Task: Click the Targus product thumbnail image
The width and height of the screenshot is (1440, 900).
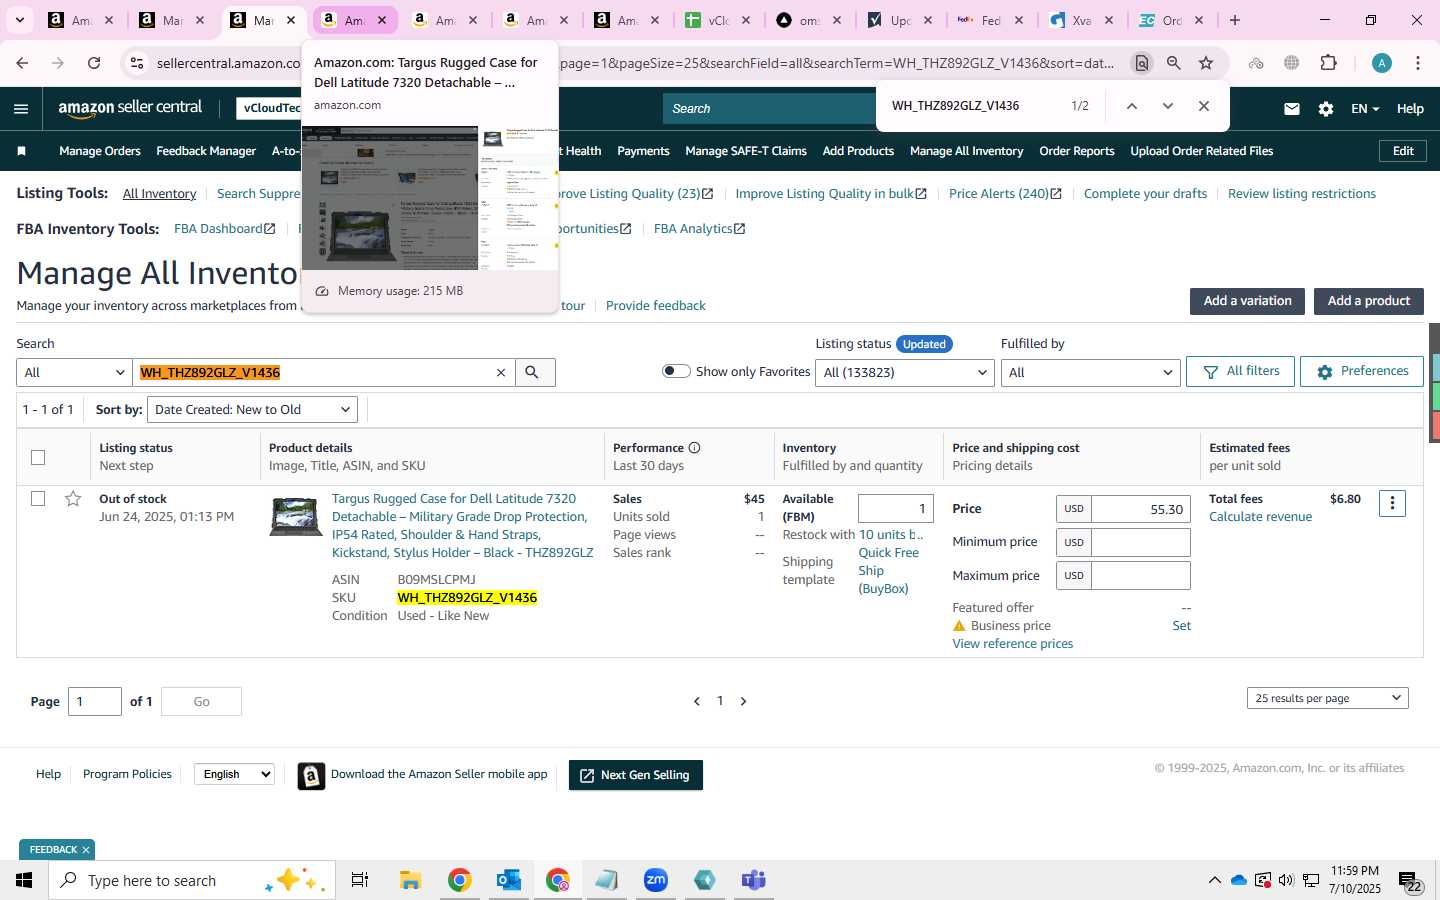Action: click(x=296, y=517)
